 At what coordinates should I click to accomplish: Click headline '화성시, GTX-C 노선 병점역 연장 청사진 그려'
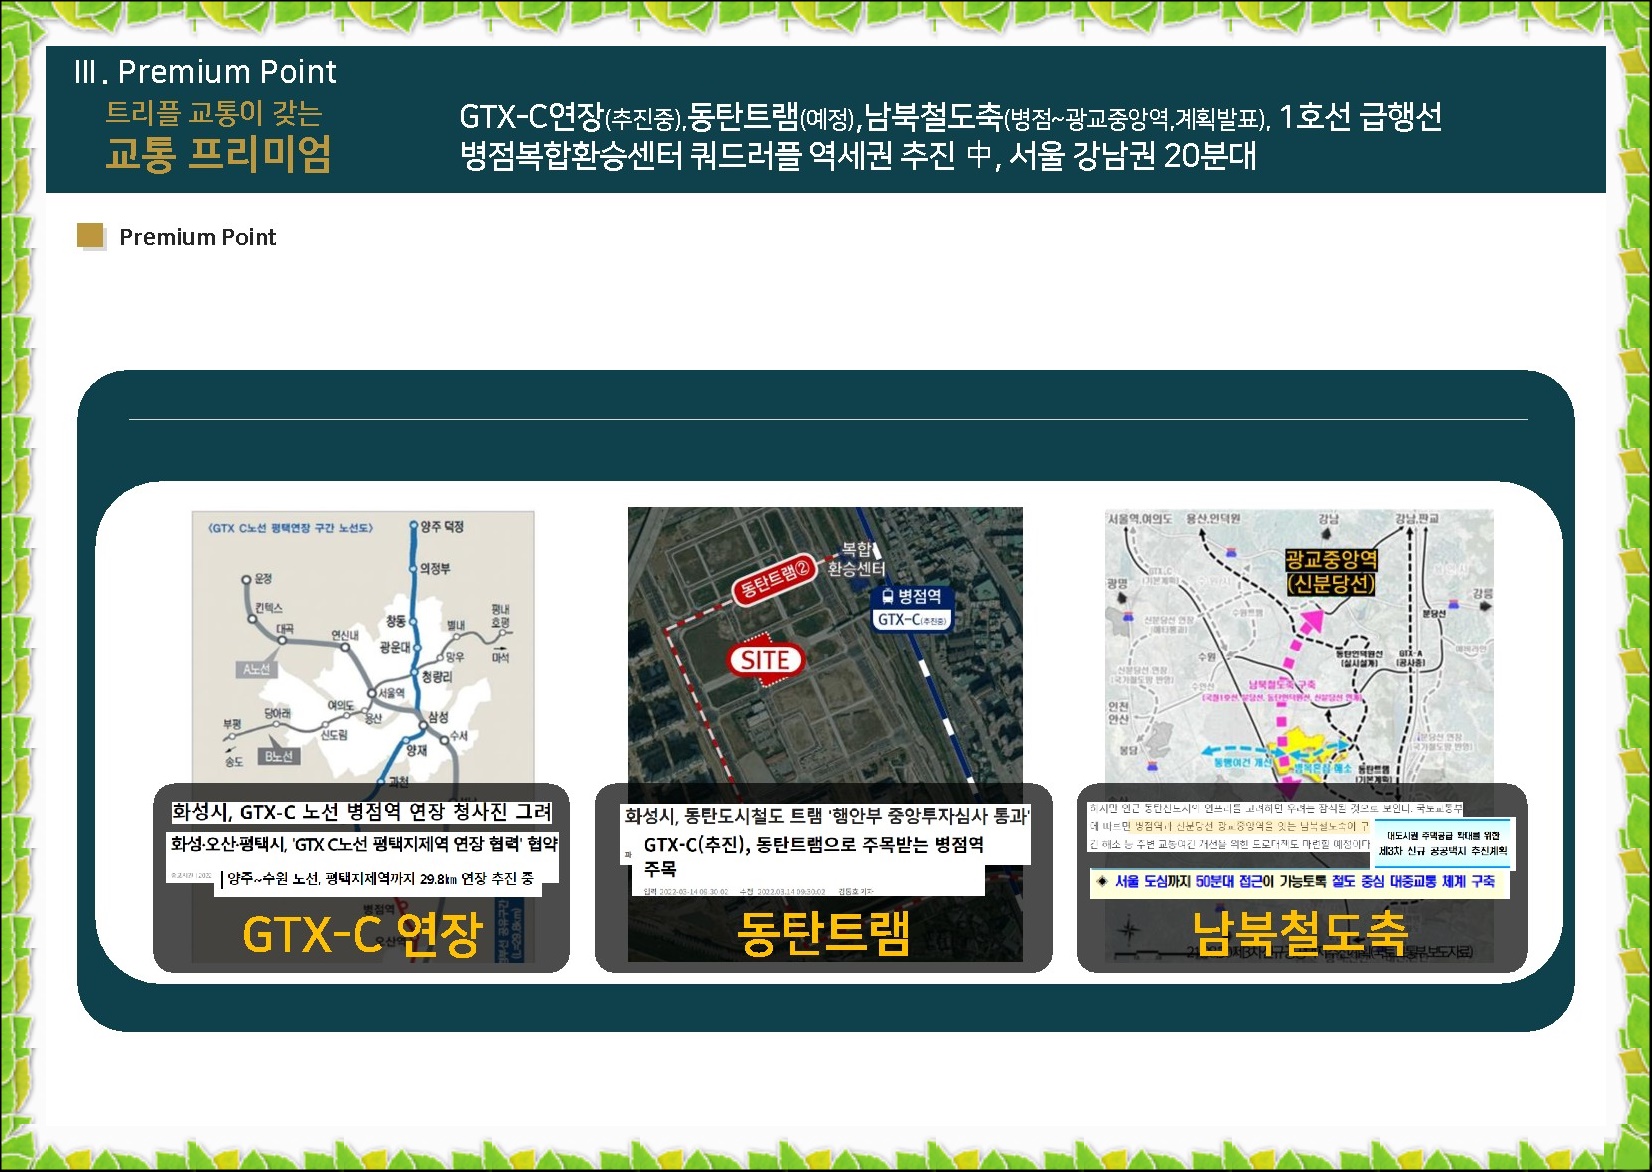point(362,812)
